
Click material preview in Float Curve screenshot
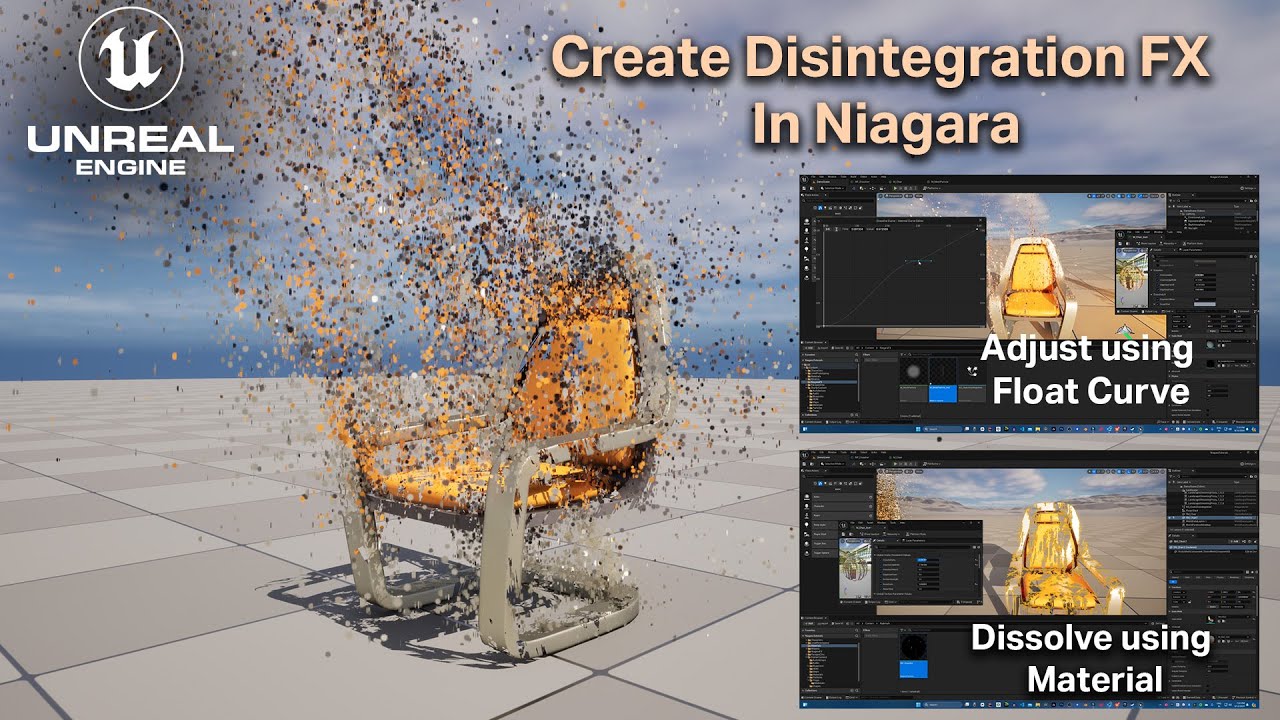[x=1132, y=278]
